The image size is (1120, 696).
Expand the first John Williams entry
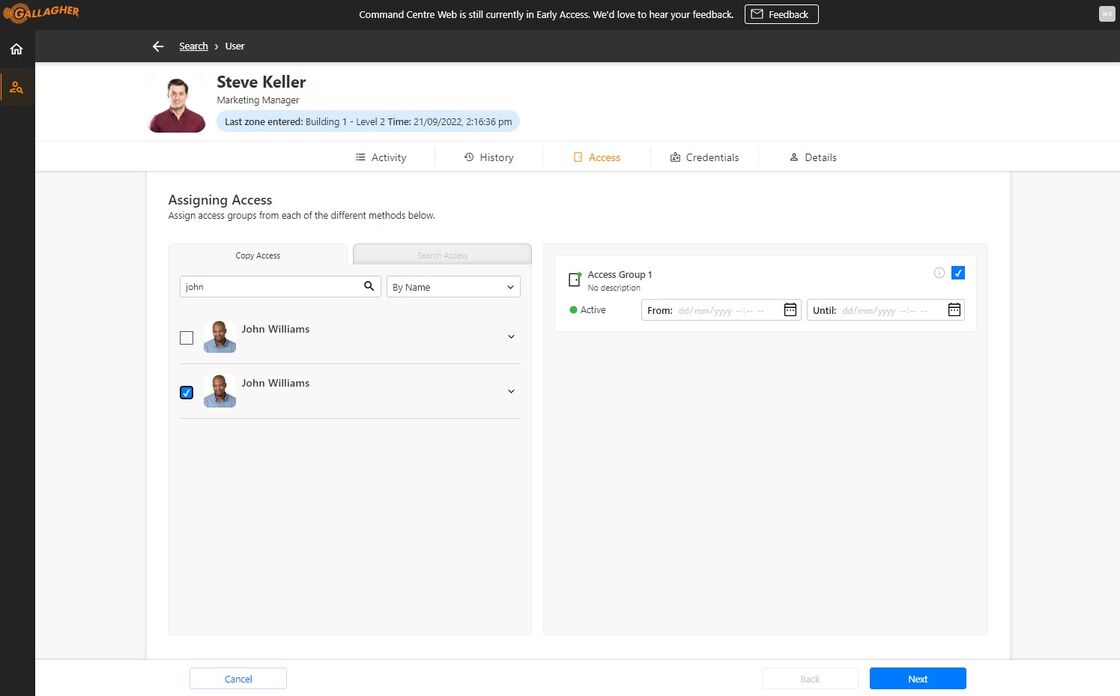[511, 336]
